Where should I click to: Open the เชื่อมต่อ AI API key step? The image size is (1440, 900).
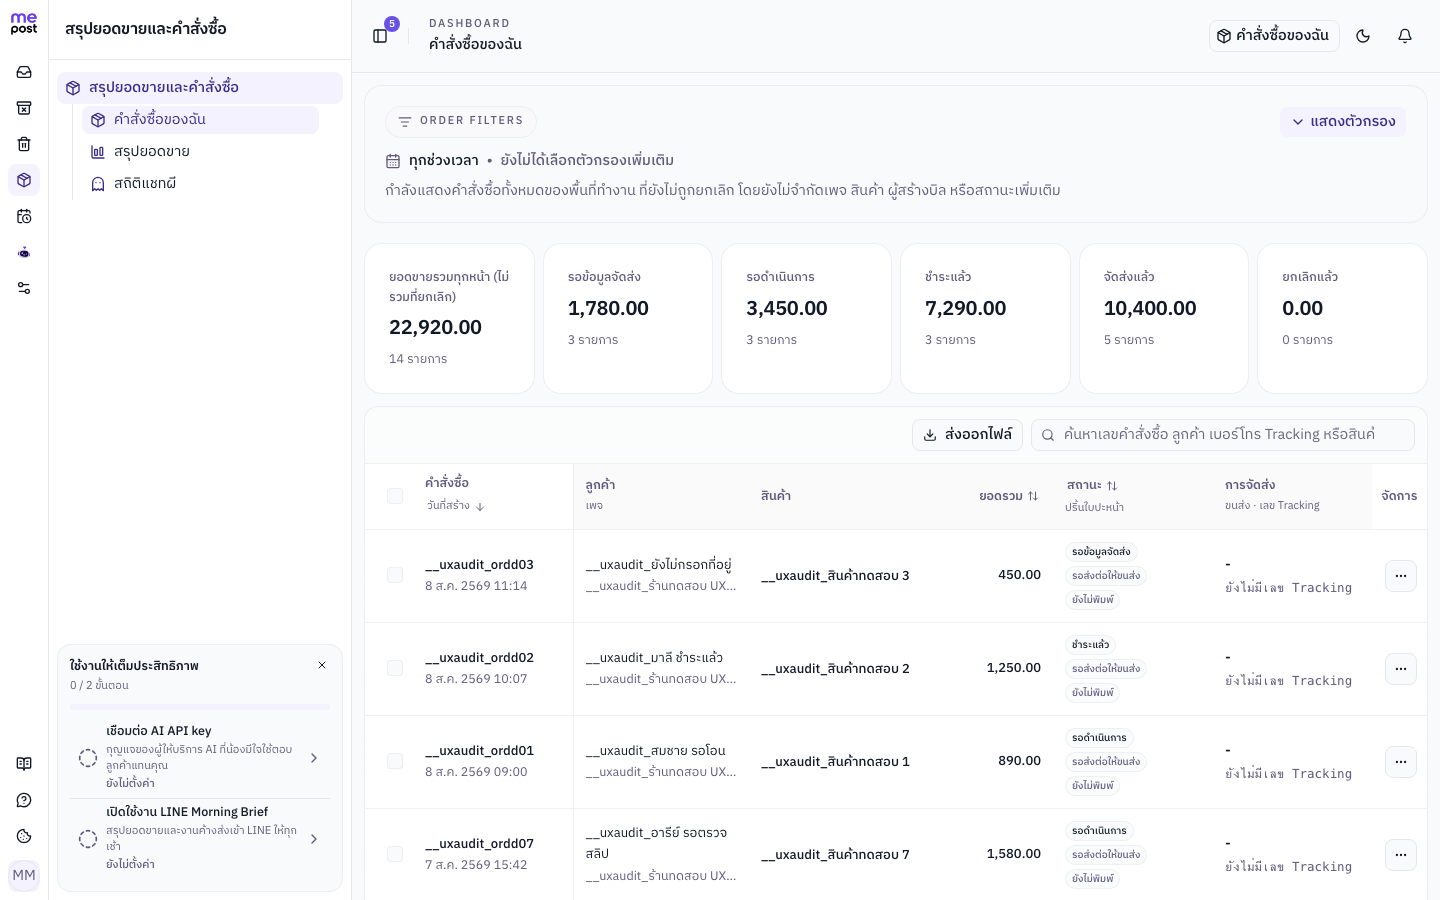pyautogui.click(x=200, y=757)
